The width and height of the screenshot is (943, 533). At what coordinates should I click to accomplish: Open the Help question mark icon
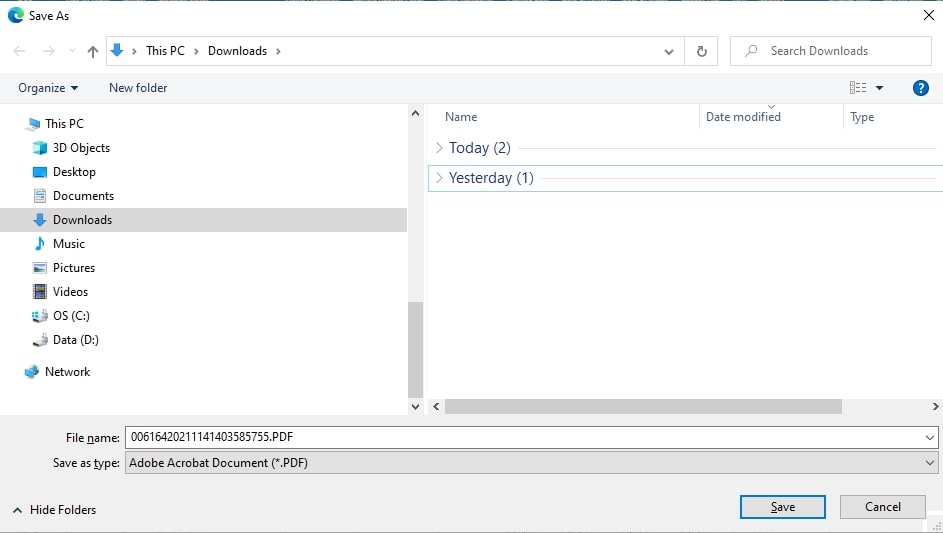921,88
